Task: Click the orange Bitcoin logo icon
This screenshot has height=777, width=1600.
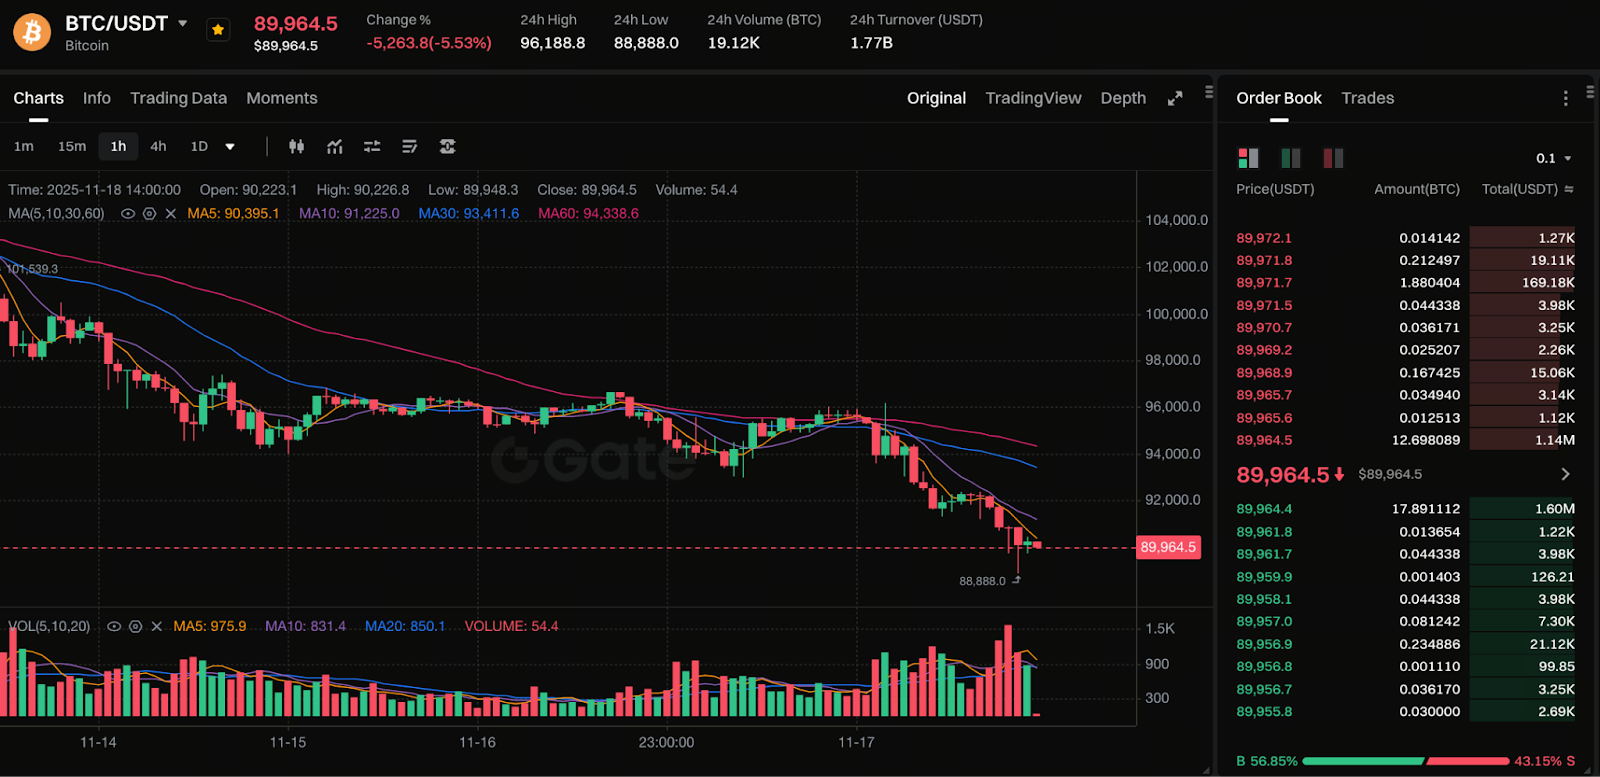Action: pos(32,32)
